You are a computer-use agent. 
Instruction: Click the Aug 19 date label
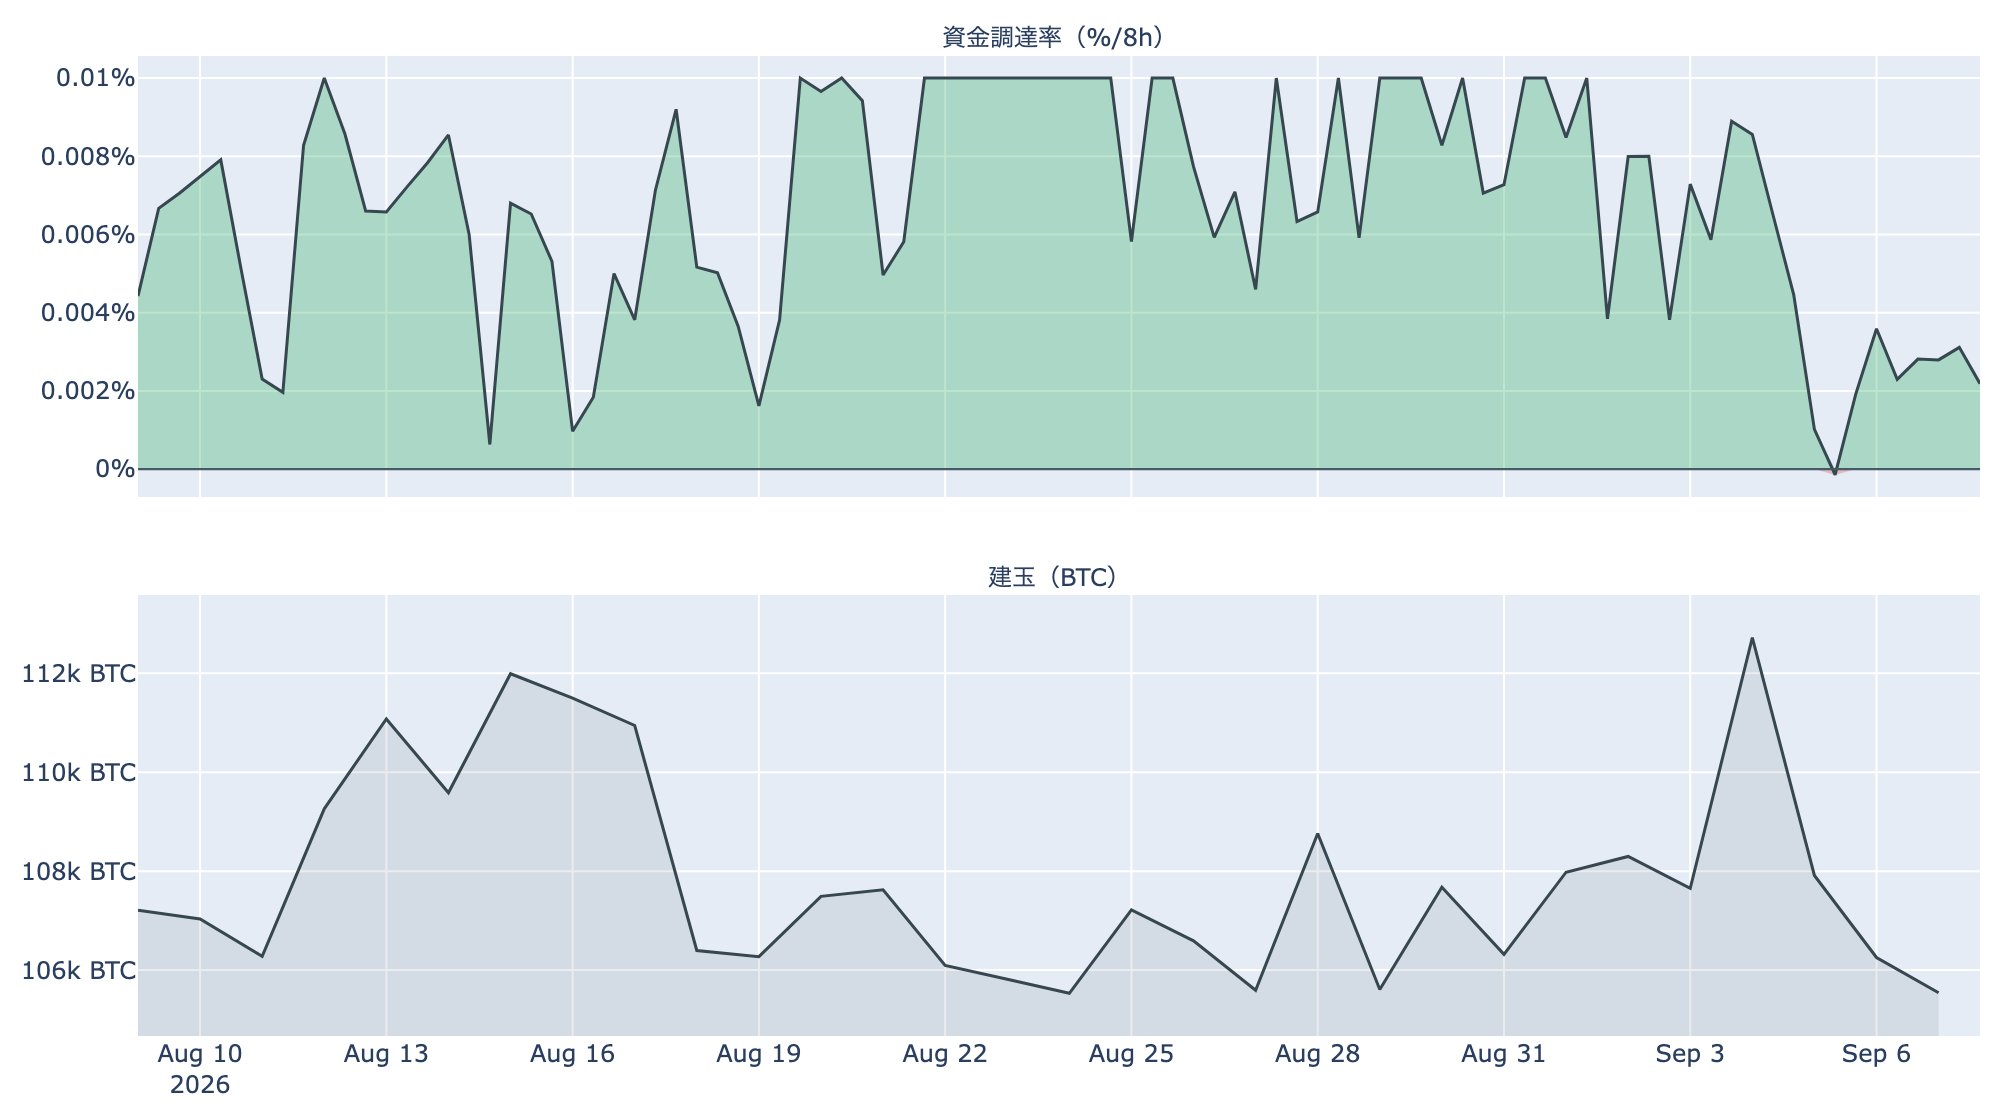(x=759, y=1054)
